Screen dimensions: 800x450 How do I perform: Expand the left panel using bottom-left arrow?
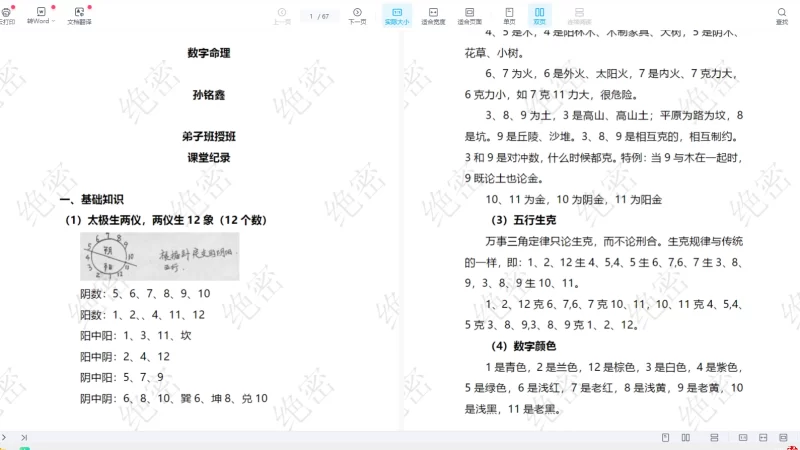click(x=5, y=438)
